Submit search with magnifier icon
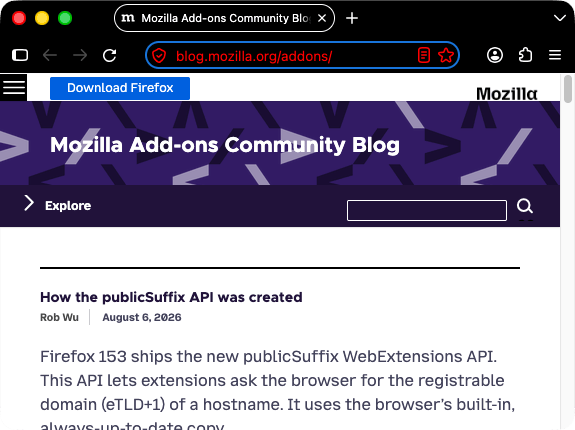The width and height of the screenshot is (575, 430). point(525,206)
